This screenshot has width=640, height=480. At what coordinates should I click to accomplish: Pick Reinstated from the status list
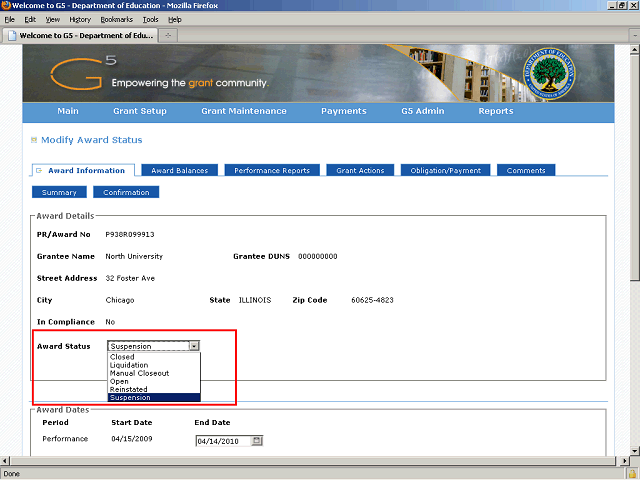coord(154,389)
